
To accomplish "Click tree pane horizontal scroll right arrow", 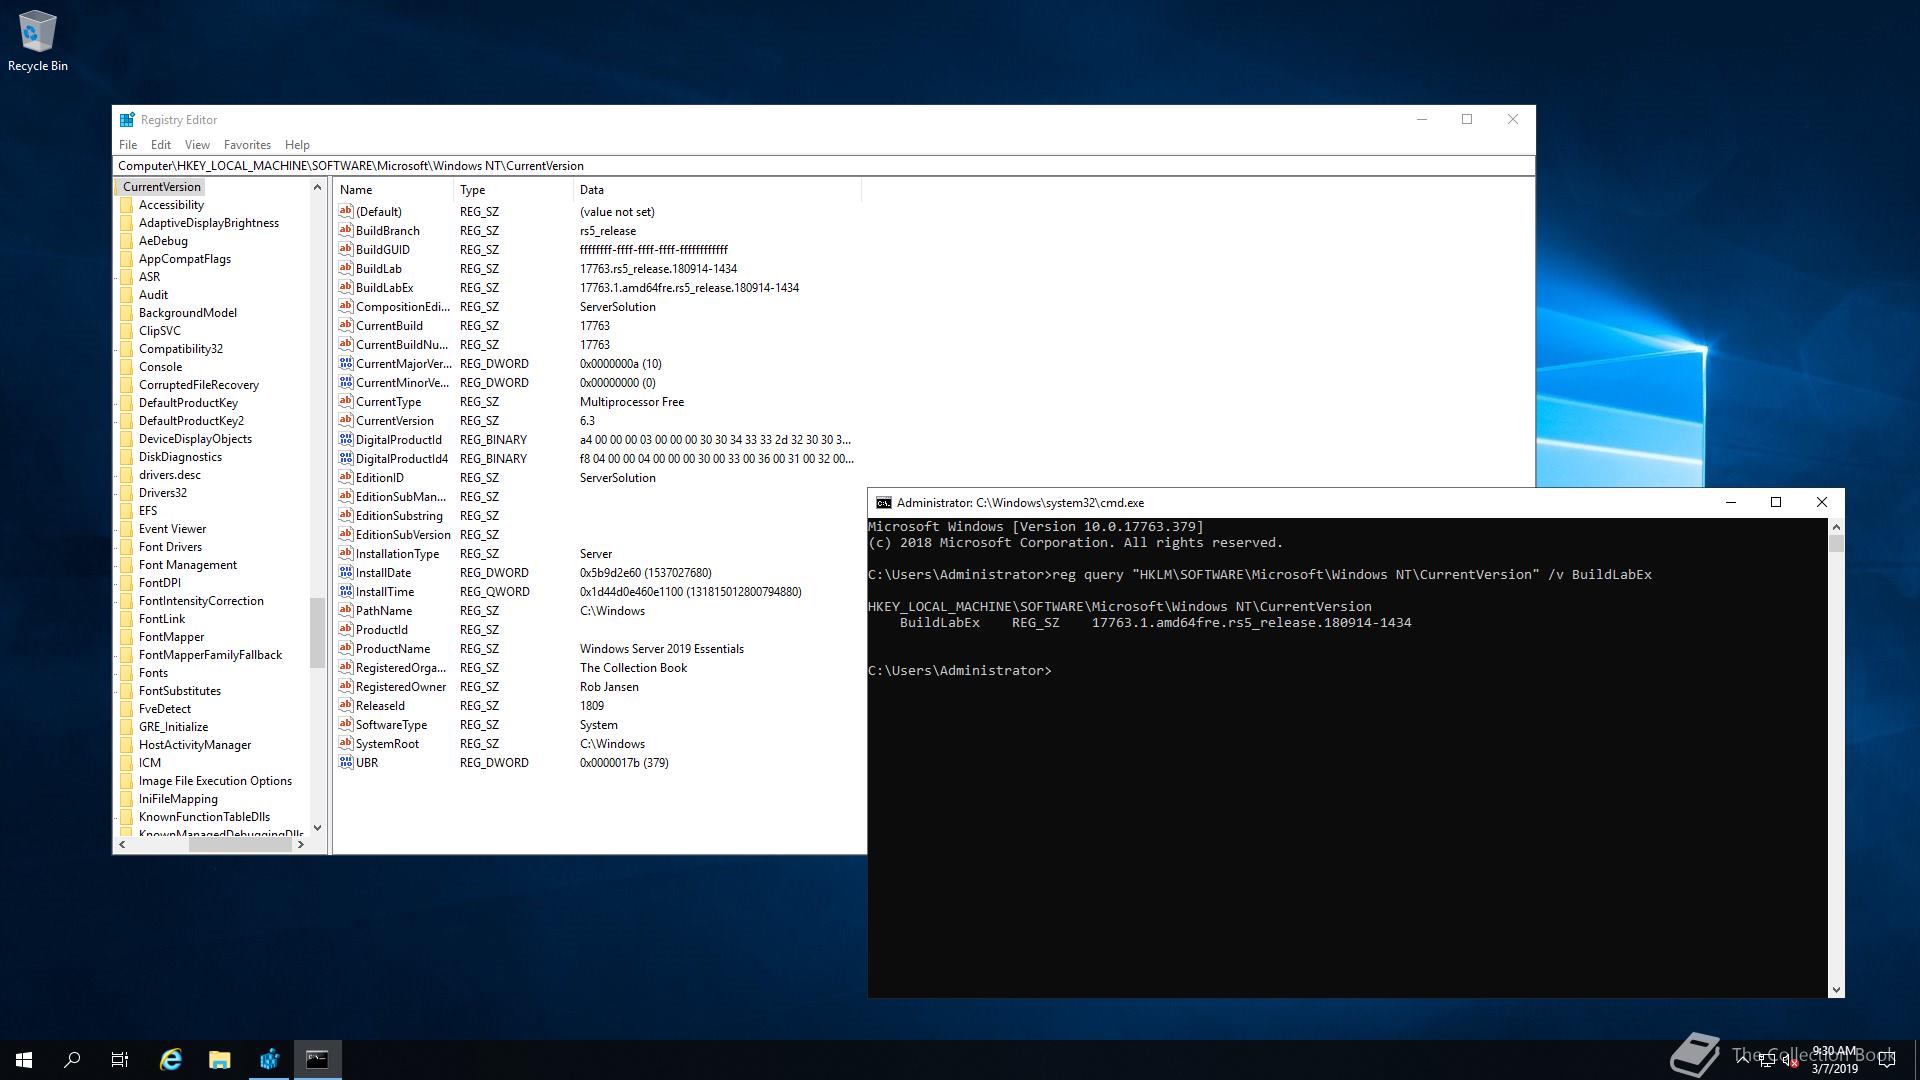I will (300, 845).
